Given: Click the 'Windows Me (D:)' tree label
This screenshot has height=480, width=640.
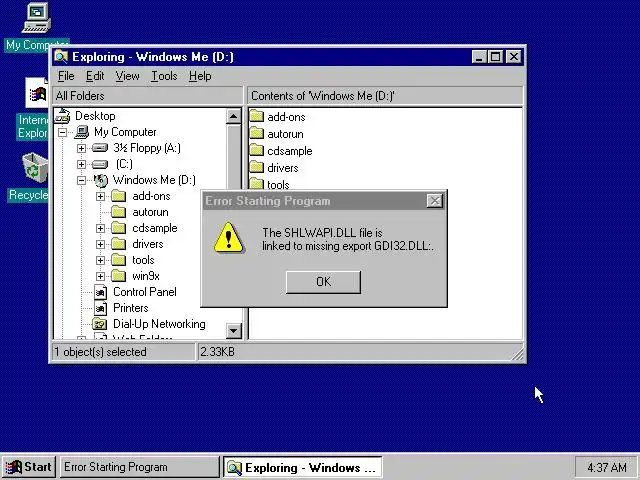Looking at the screenshot, I should tap(154, 180).
